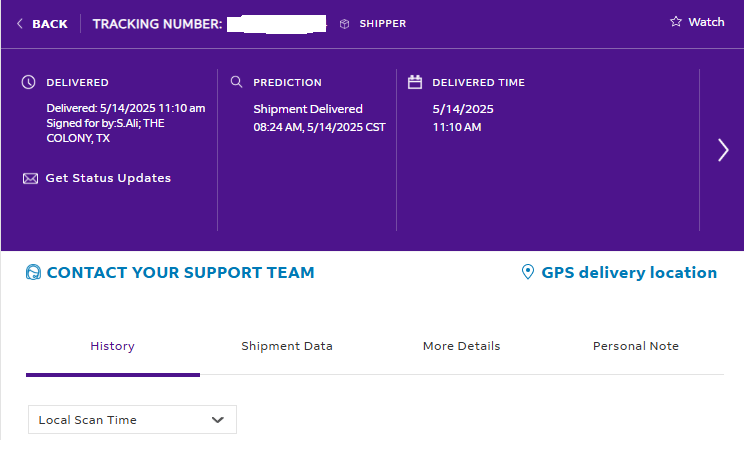Open the GPS delivery location link

coord(629,273)
